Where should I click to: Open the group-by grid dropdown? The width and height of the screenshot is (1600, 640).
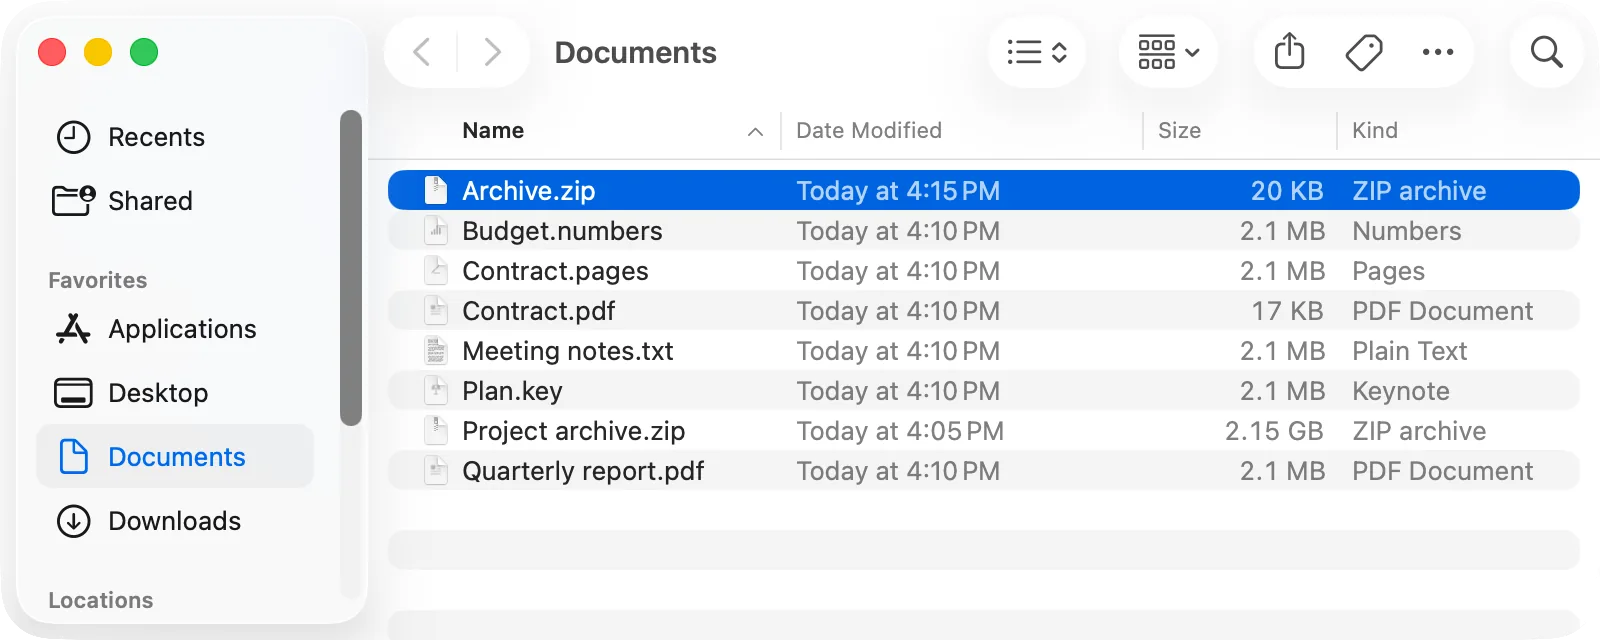[1168, 52]
